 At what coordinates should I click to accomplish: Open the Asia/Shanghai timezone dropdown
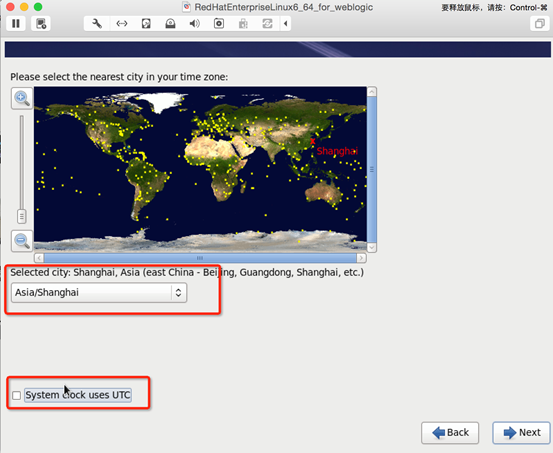(99, 292)
